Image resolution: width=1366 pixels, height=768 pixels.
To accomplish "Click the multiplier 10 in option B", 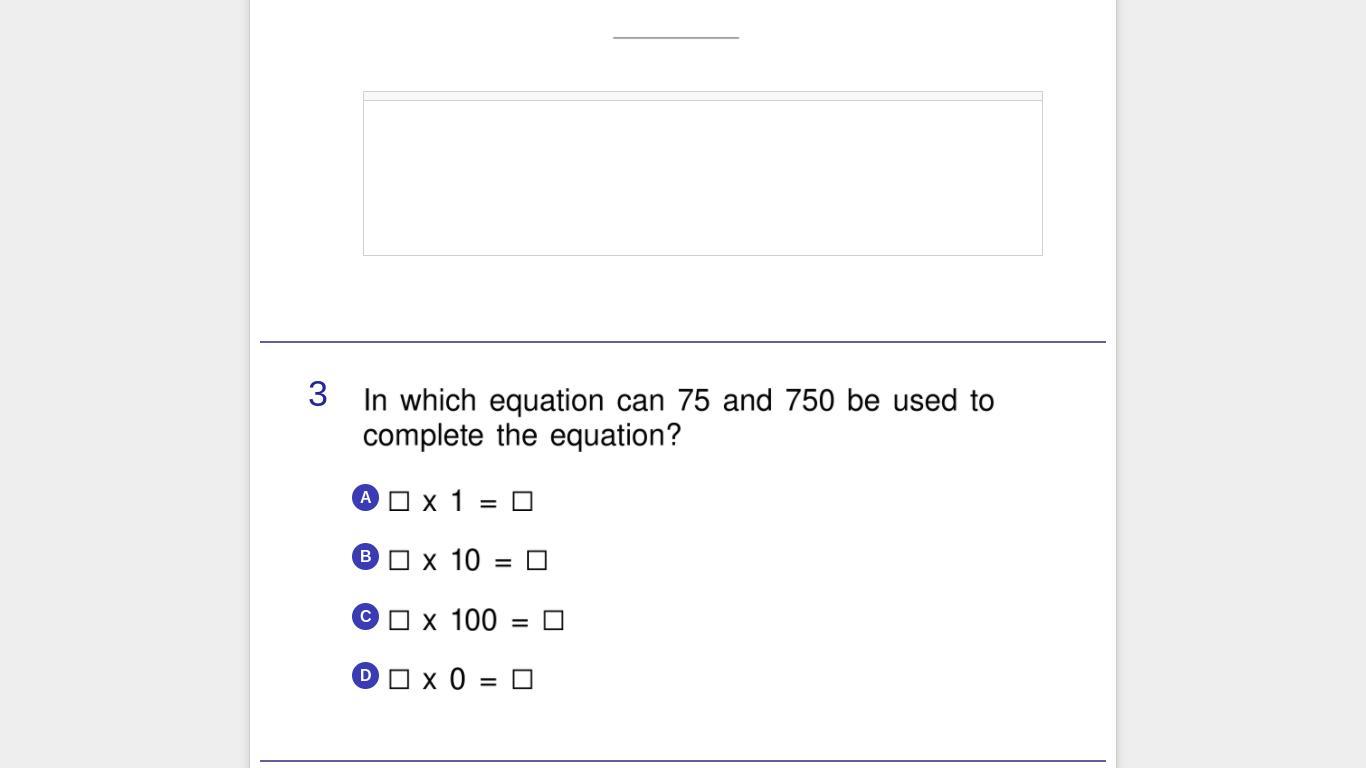I will pos(466,561).
